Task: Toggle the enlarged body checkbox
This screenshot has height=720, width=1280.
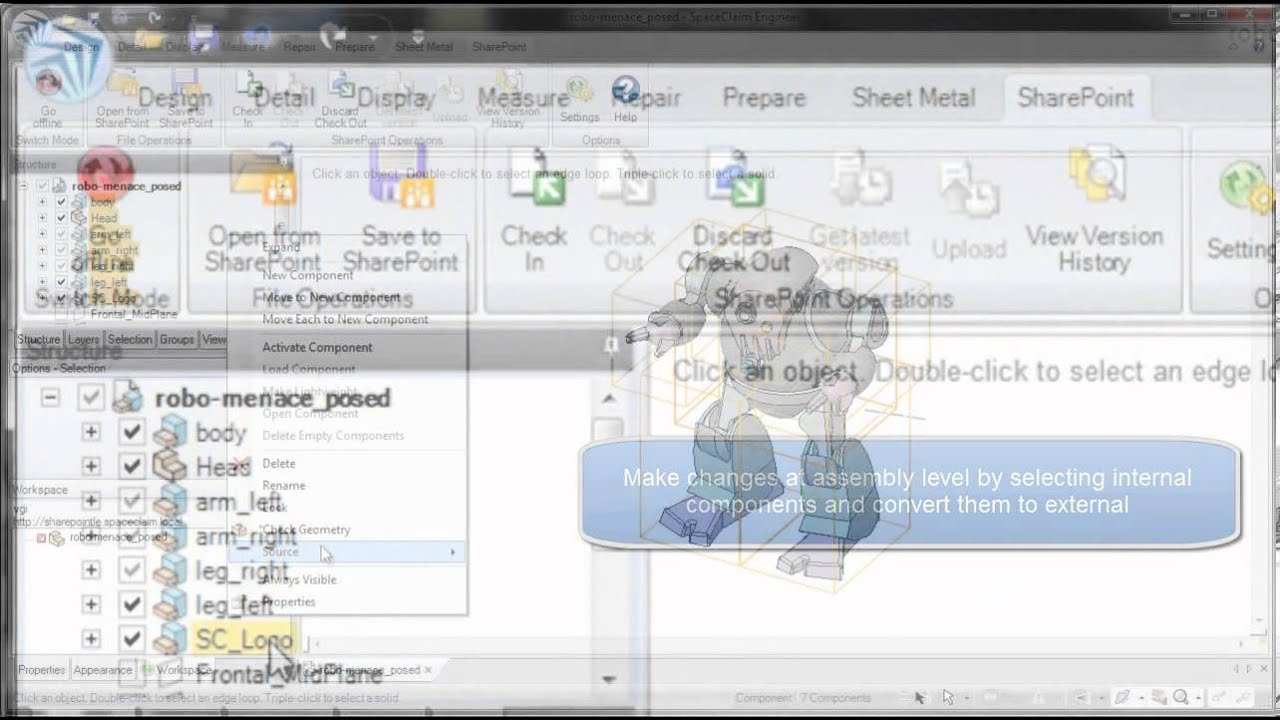Action: click(131, 433)
